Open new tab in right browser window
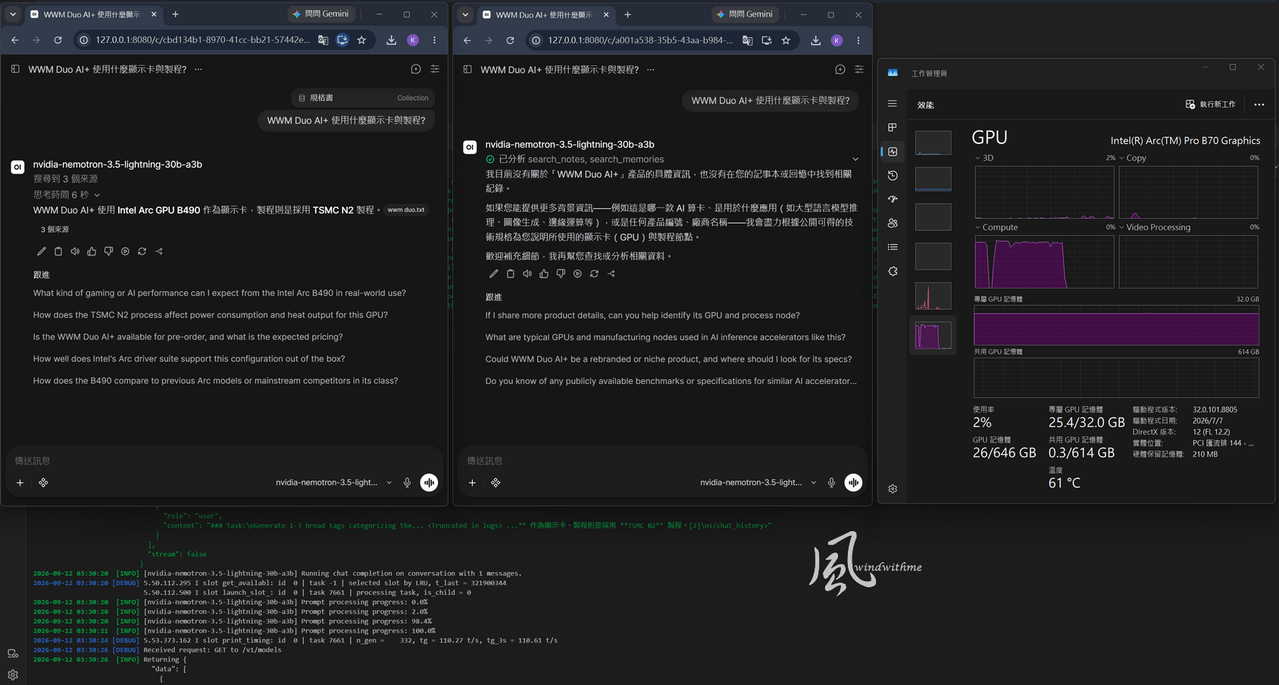The height and width of the screenshot is (685, 1279). [x=627, y=14]
